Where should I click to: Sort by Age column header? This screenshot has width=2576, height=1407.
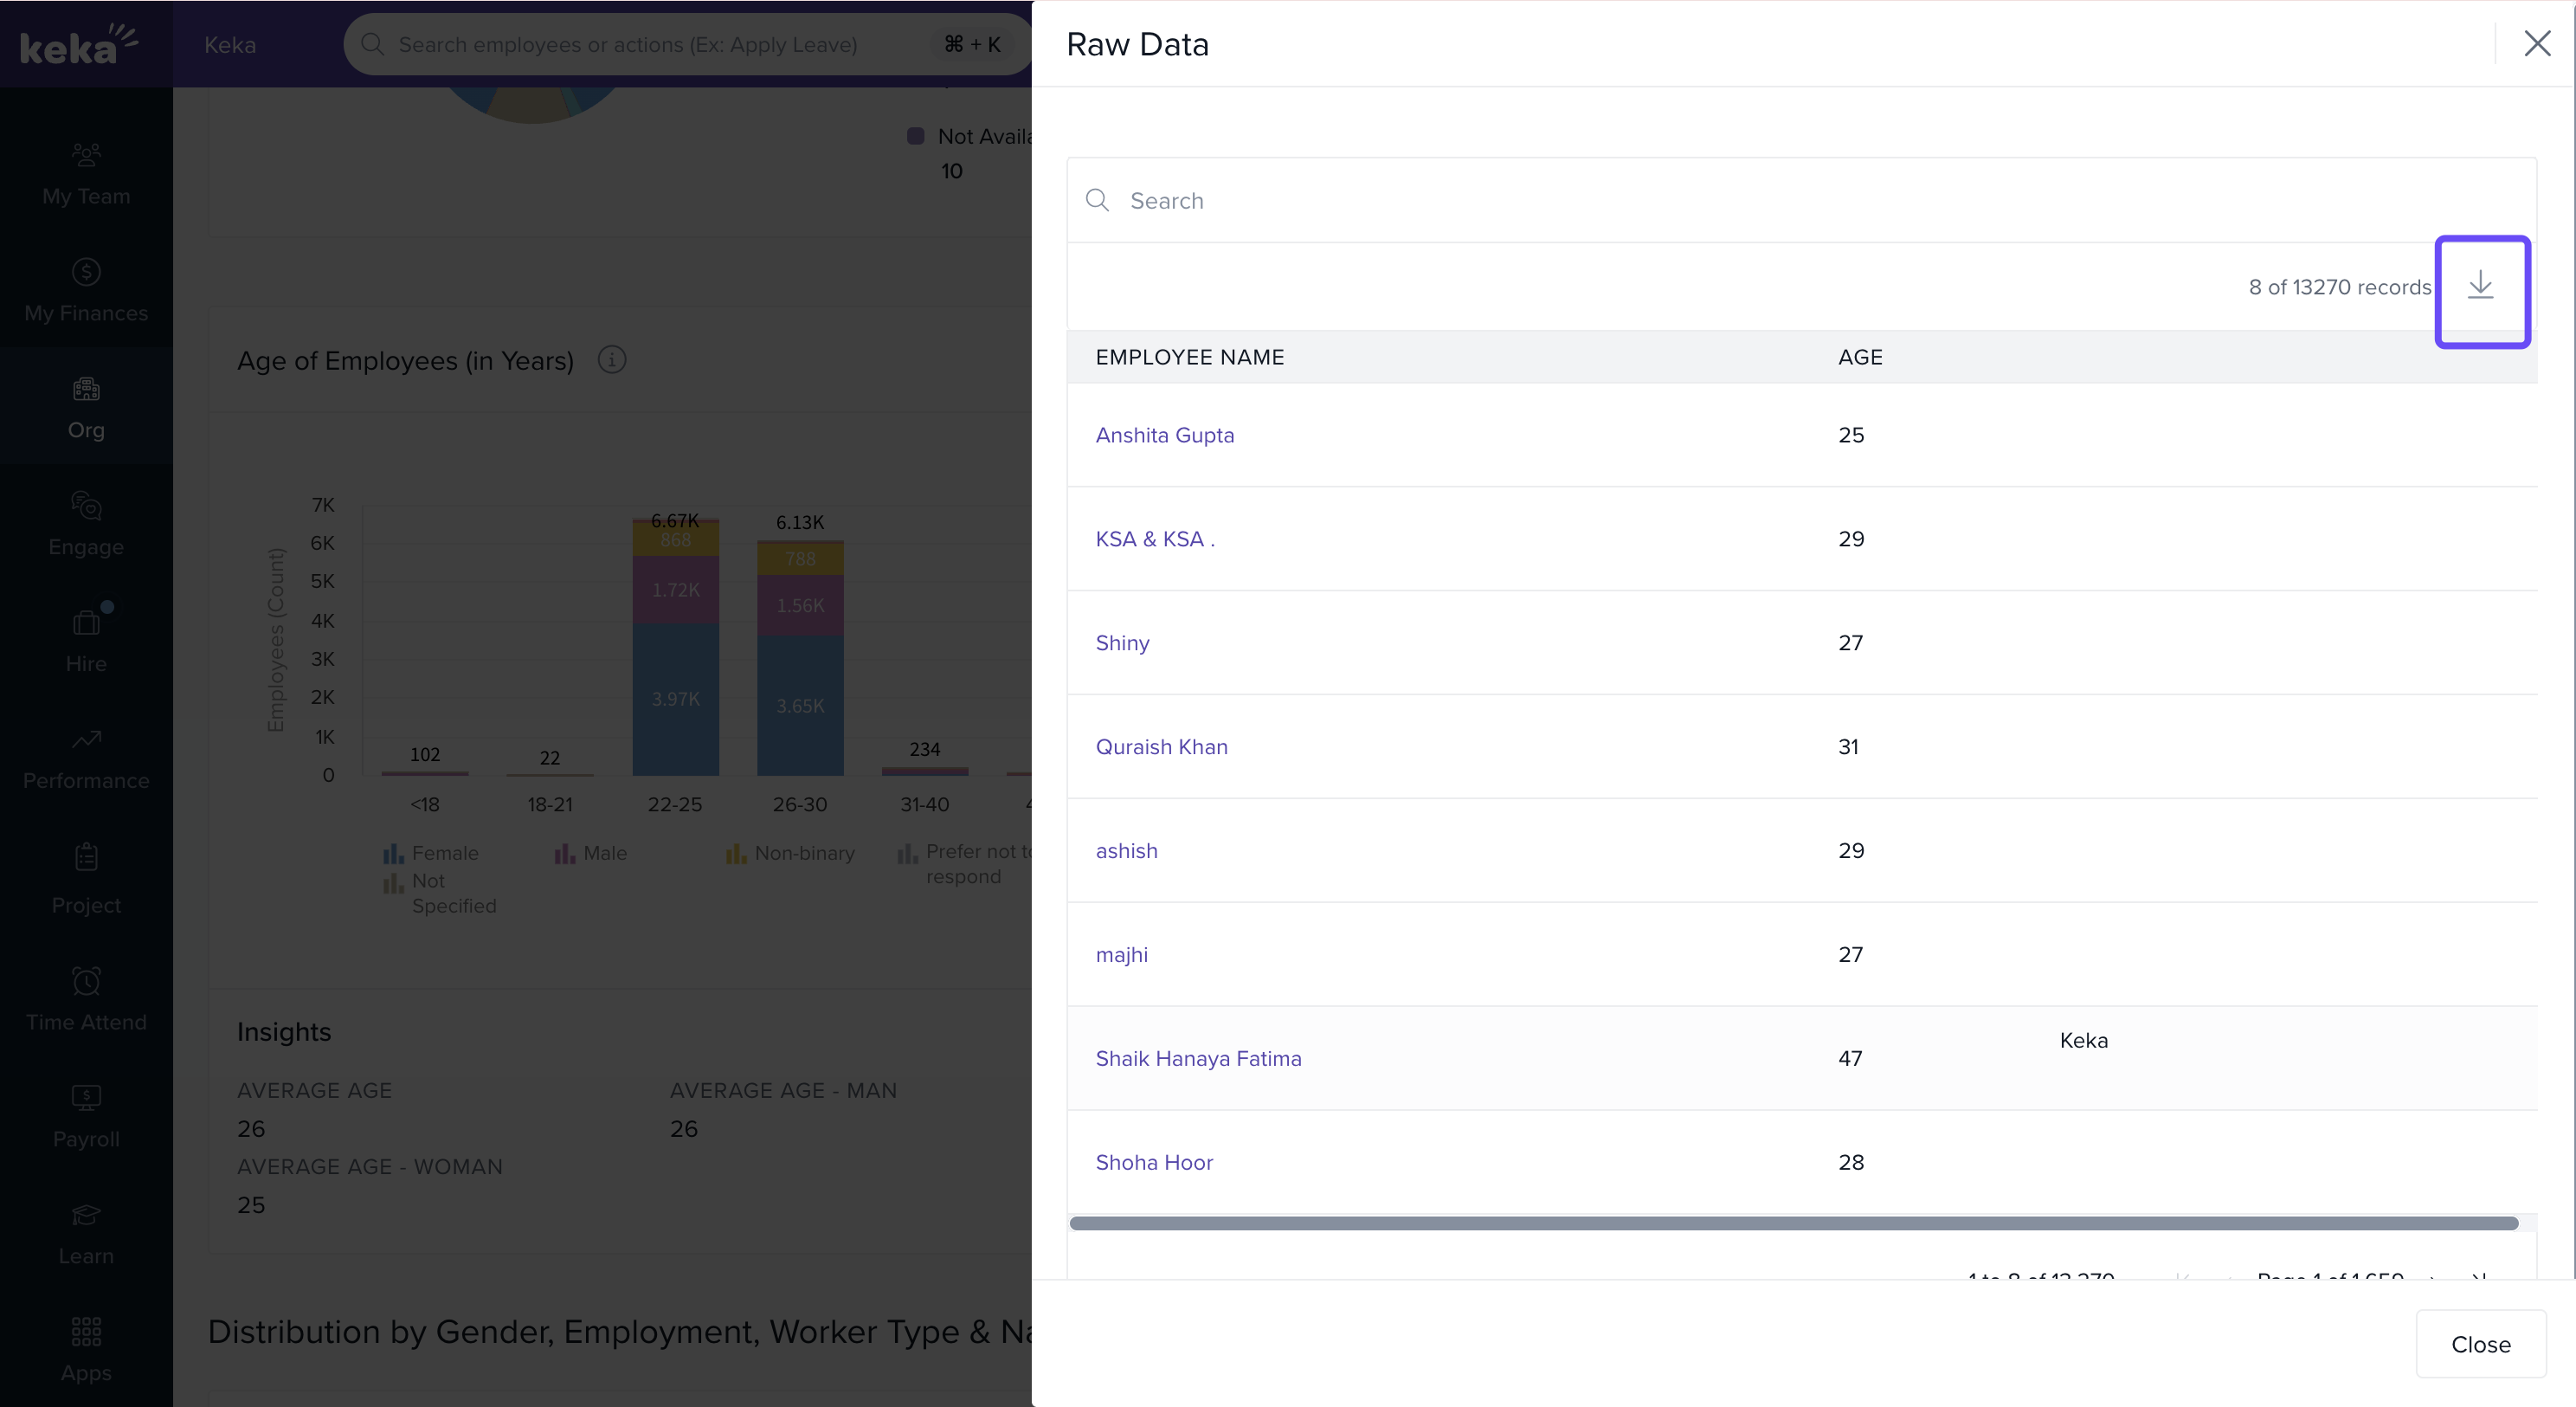[1859, 357]
